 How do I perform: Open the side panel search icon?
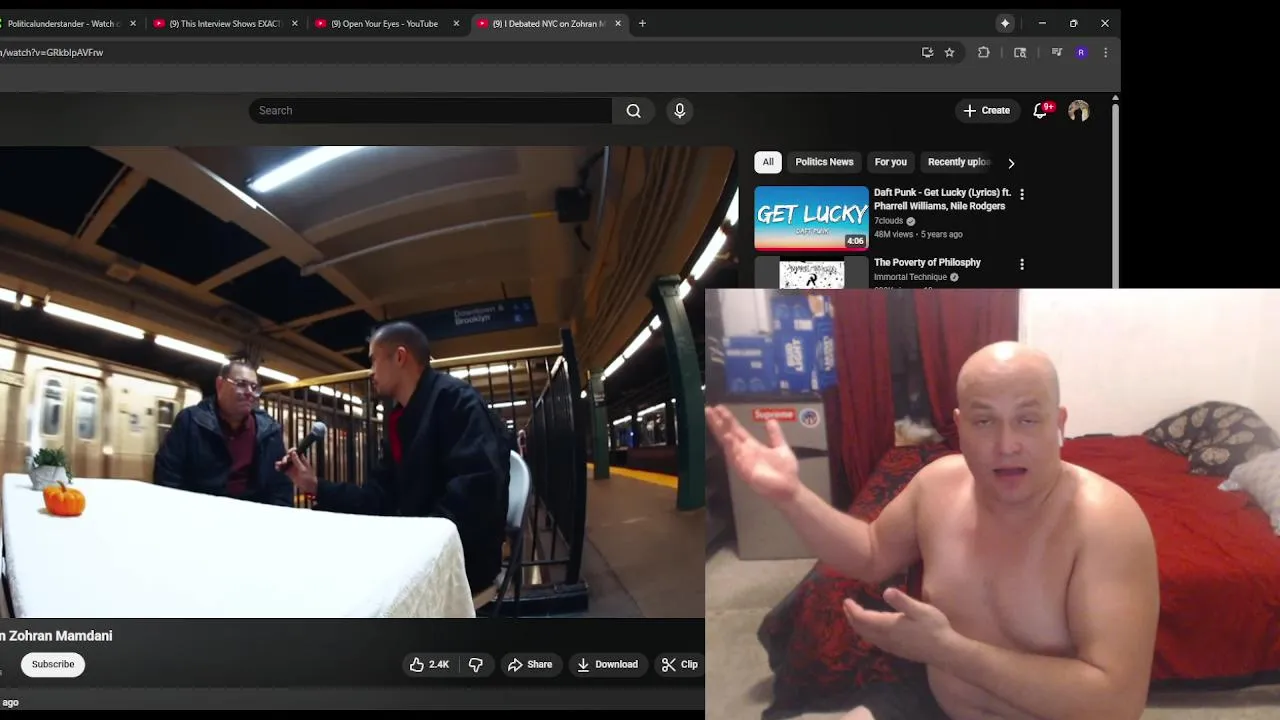click(1020, 52)
